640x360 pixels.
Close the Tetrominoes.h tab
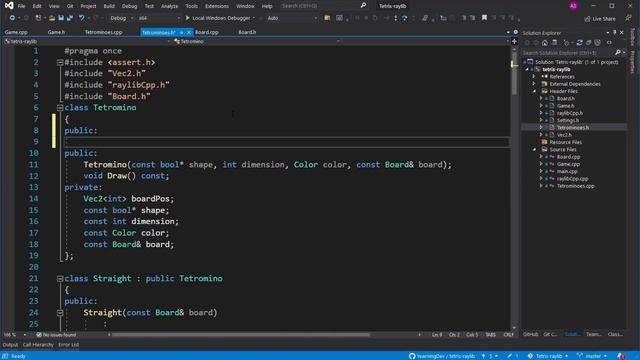click(189, 32)
